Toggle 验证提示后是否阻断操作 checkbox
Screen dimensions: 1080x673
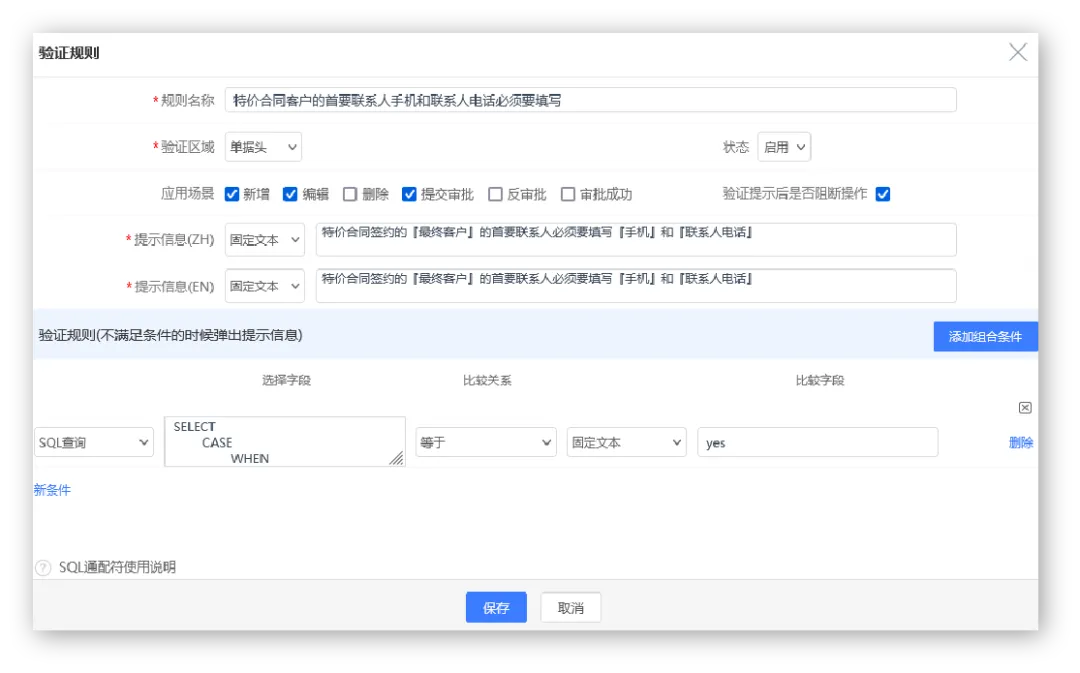882,194
